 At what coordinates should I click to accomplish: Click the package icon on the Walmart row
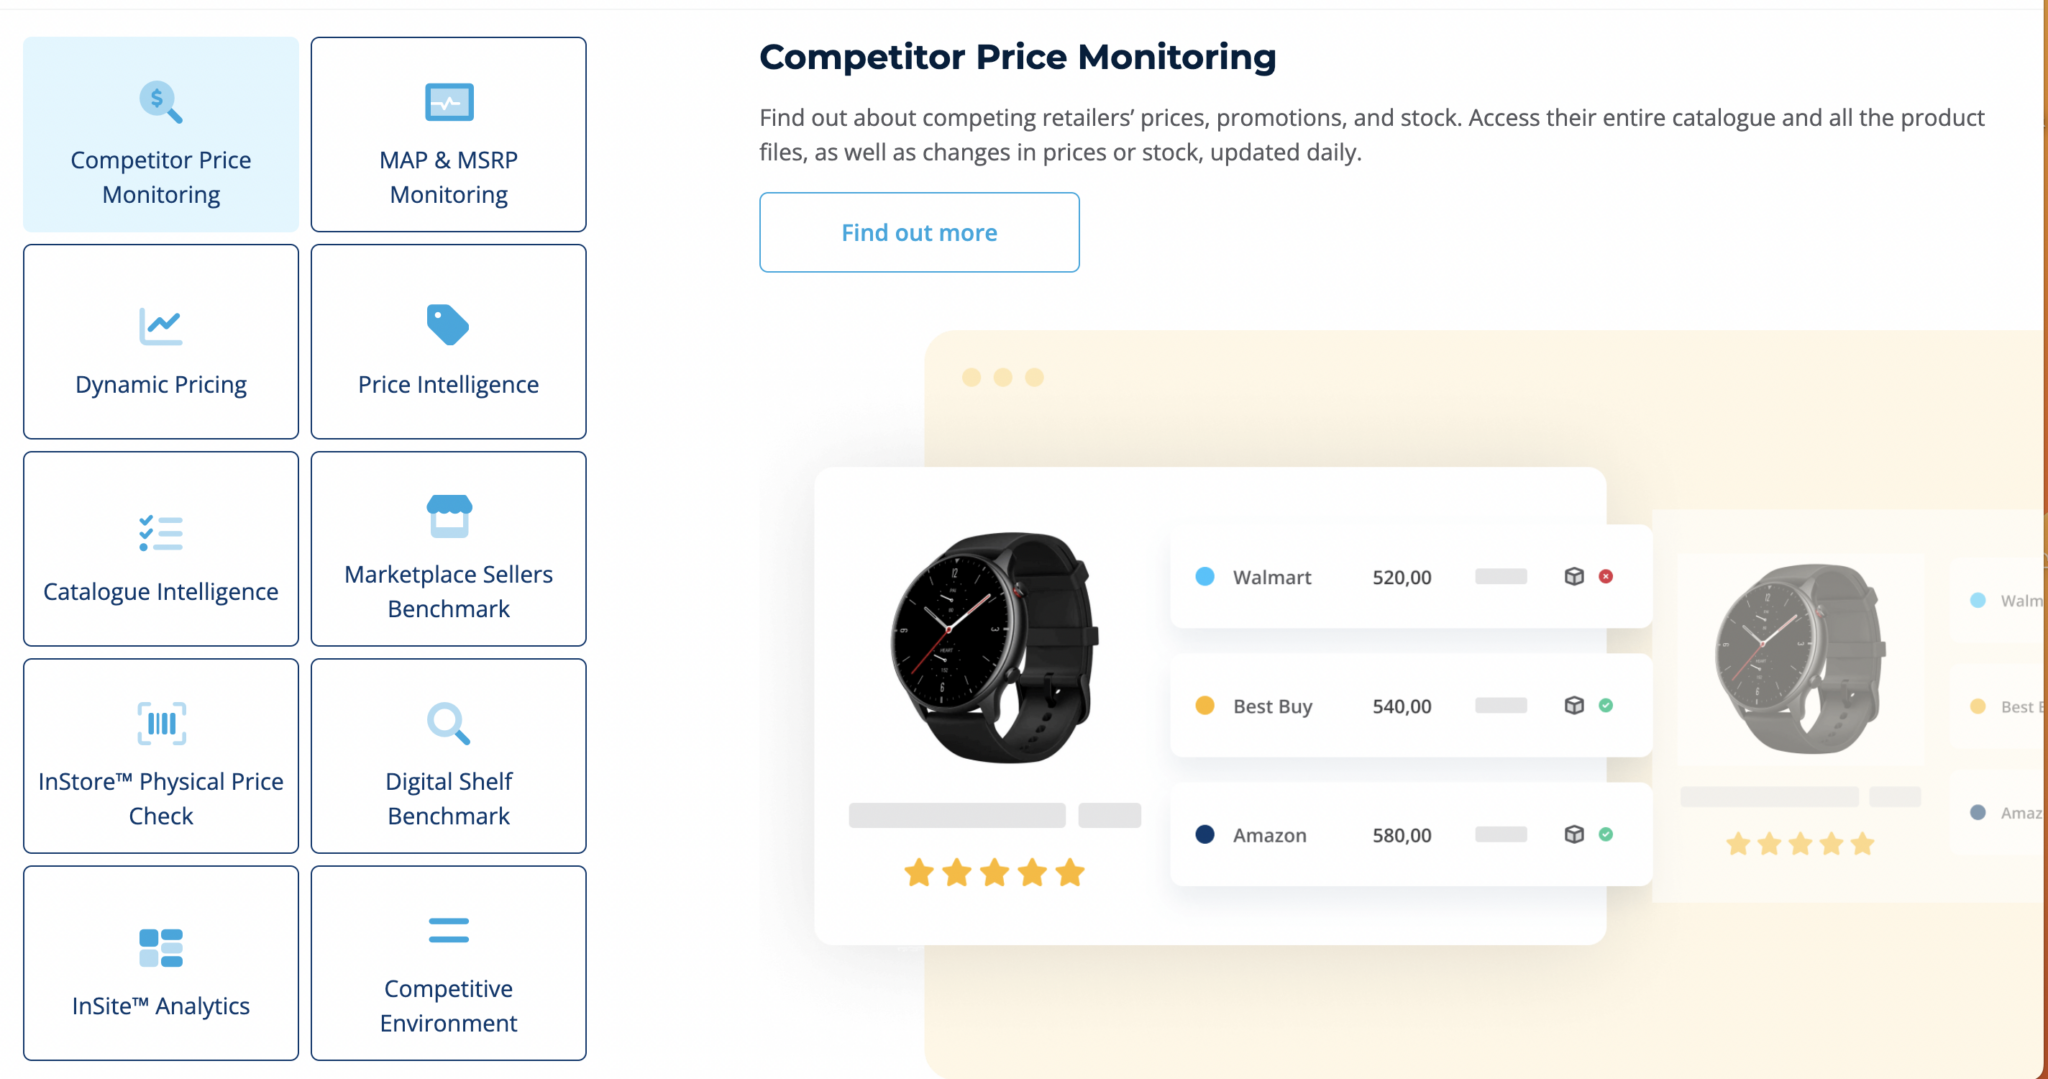click(x=1574, y=576)
